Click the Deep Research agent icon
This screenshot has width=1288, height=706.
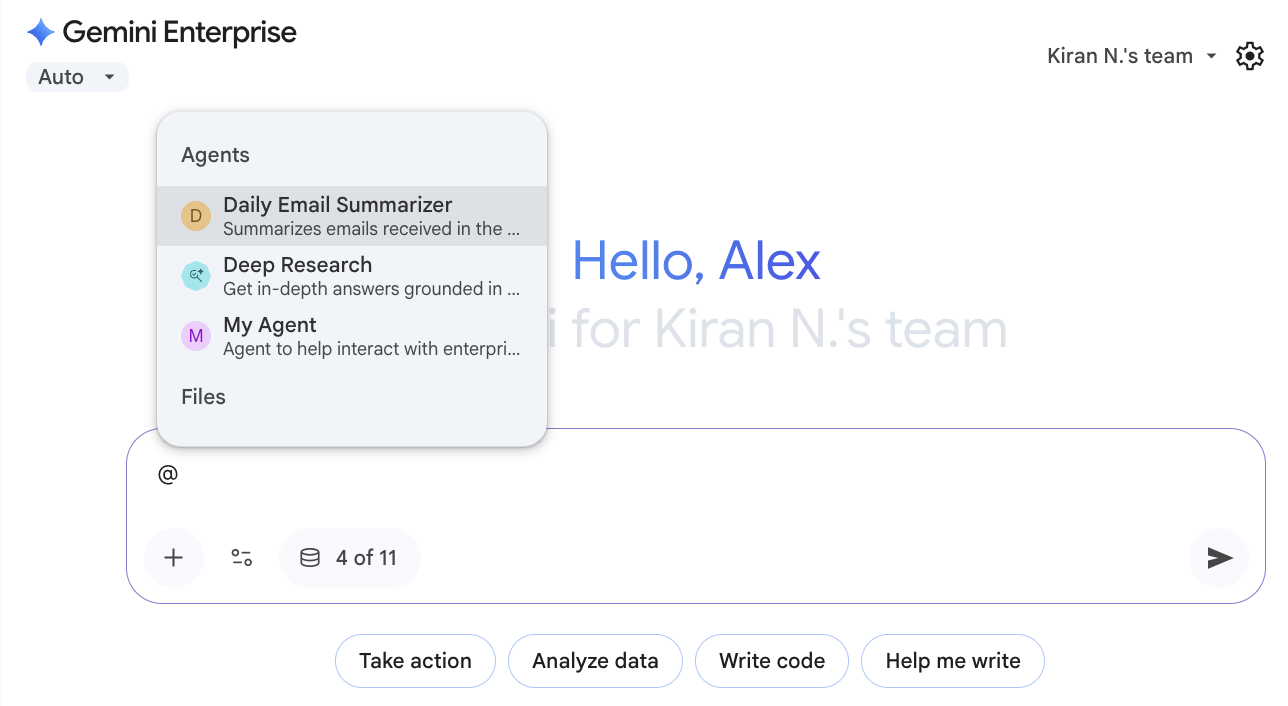pos(196,275)
